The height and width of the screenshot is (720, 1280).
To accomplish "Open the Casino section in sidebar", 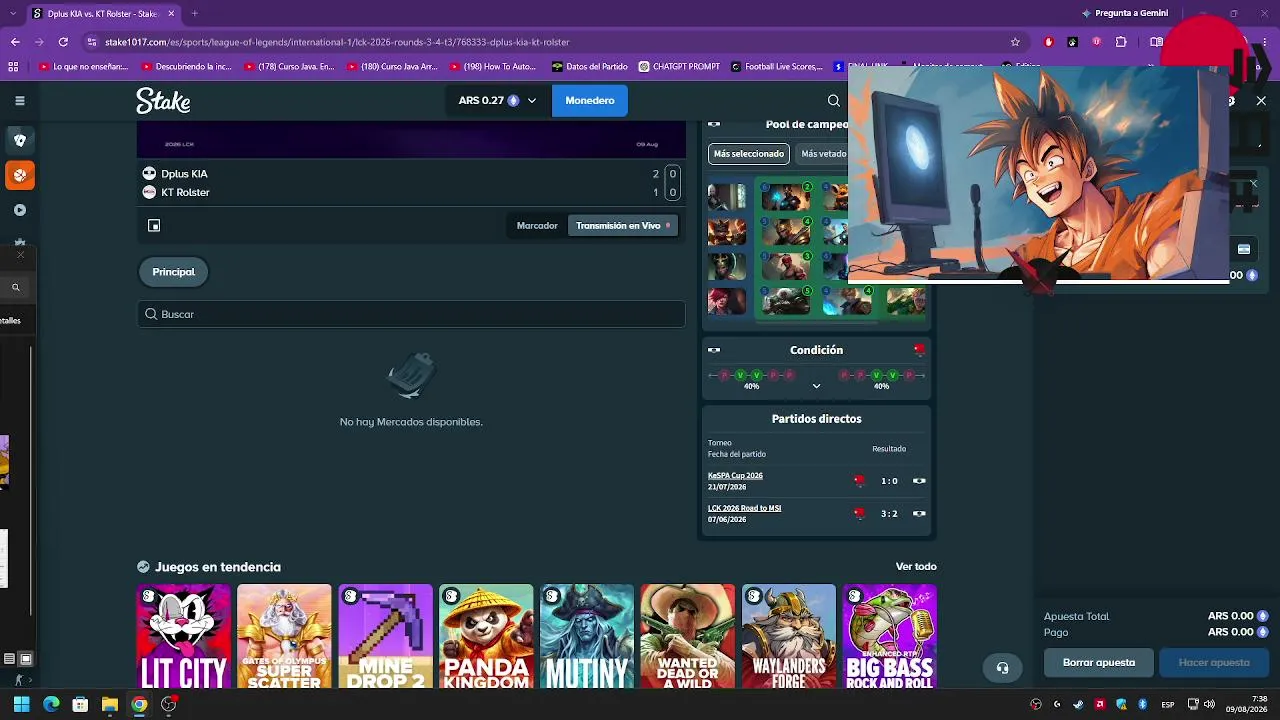I will pos(19,140).
